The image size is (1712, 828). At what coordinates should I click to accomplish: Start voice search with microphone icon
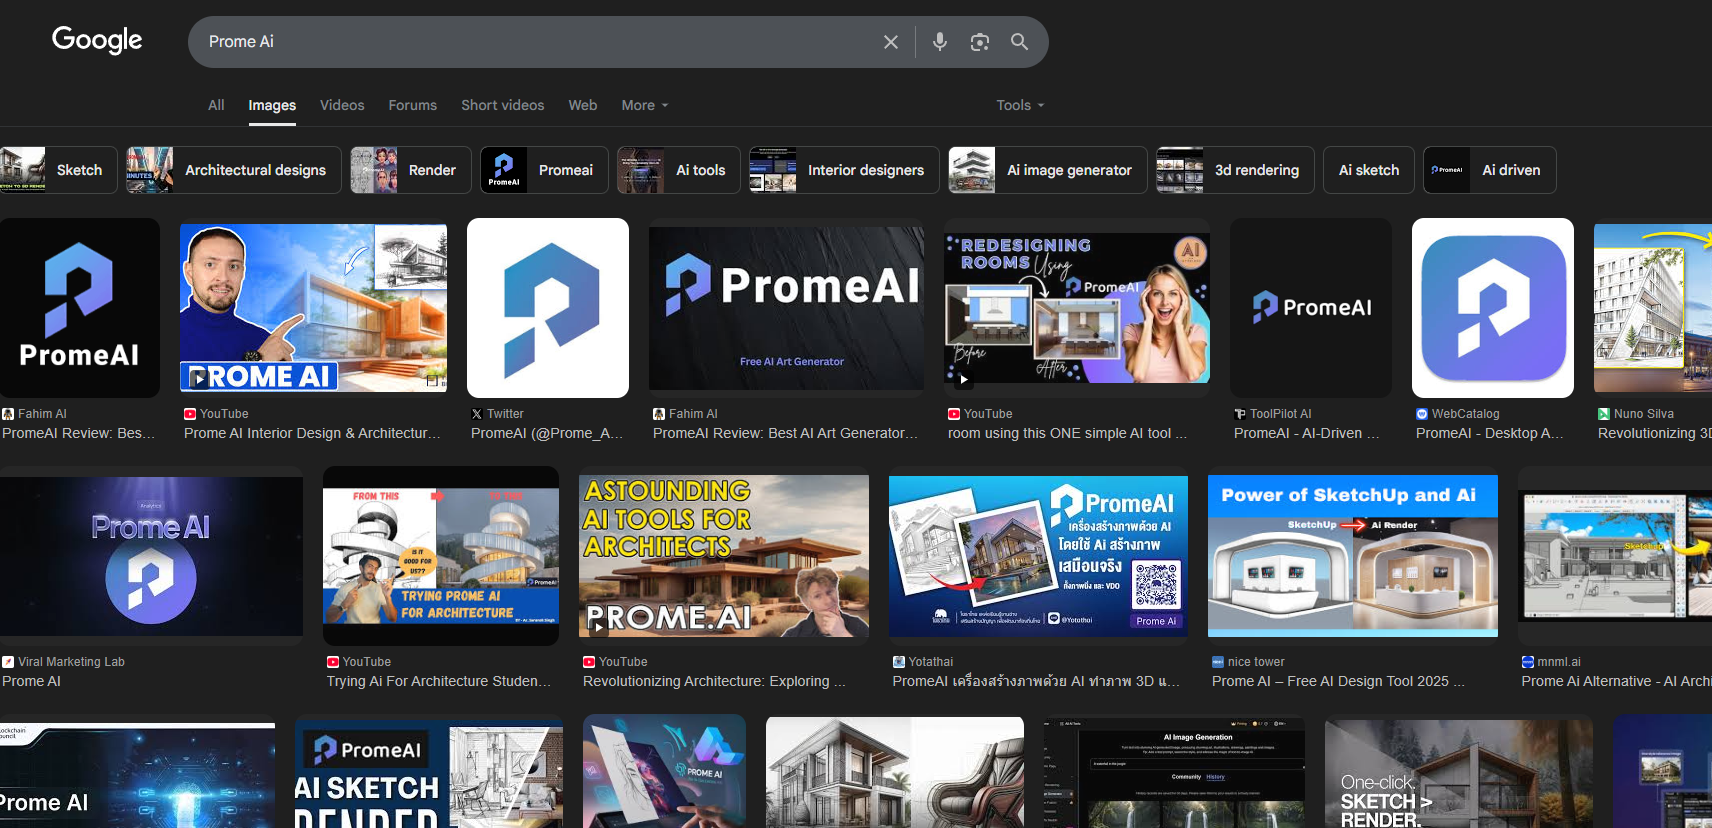point(939,42)
